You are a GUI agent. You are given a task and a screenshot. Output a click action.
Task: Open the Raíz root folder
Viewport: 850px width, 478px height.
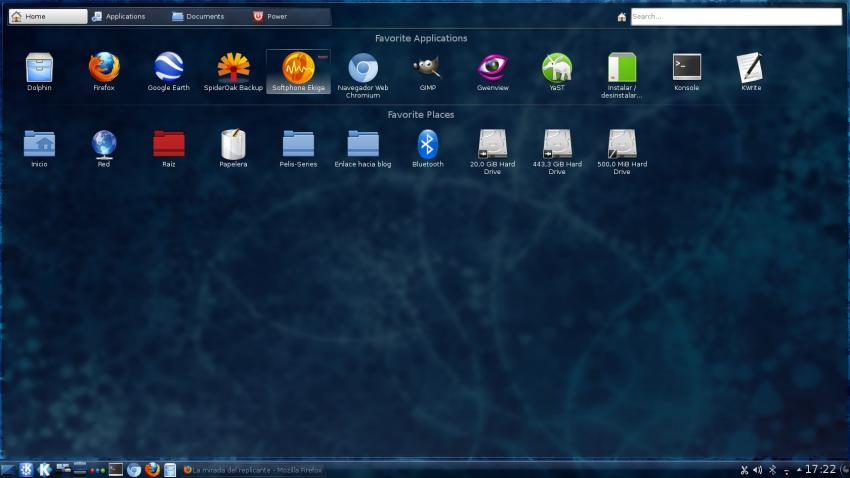pos(169,148)
